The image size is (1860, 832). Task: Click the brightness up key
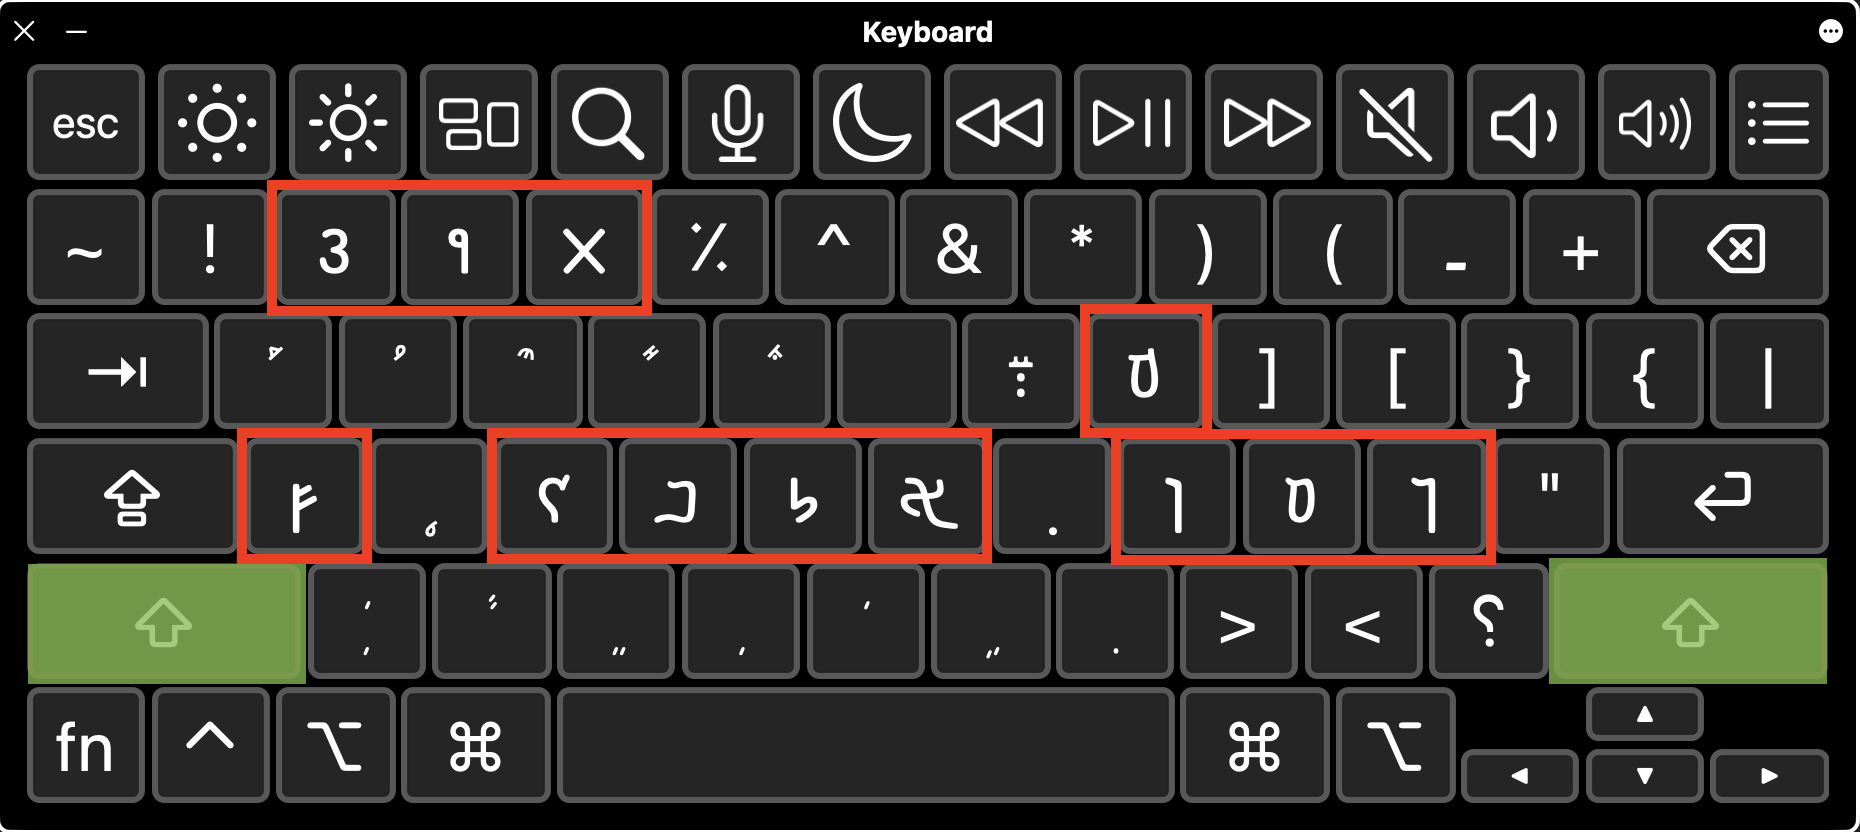click(x=348, y=123)
